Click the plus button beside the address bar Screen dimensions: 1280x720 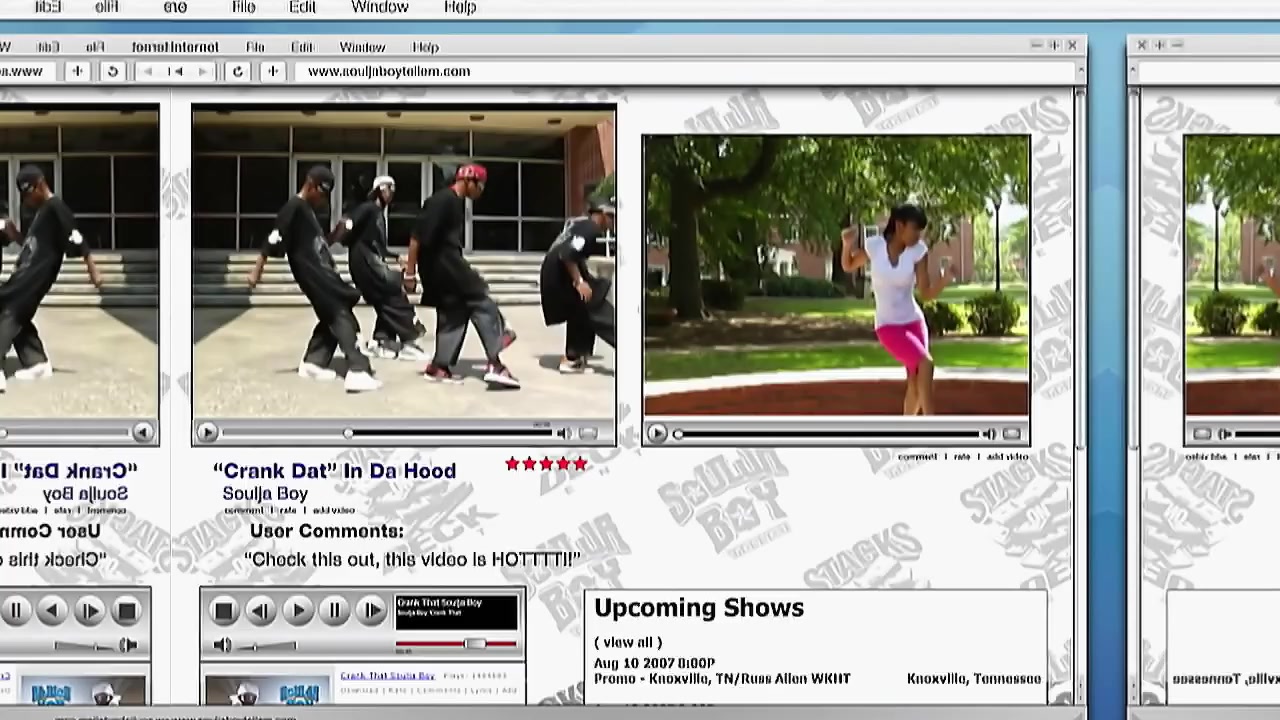pyautogui.click(x=272, y=71)
